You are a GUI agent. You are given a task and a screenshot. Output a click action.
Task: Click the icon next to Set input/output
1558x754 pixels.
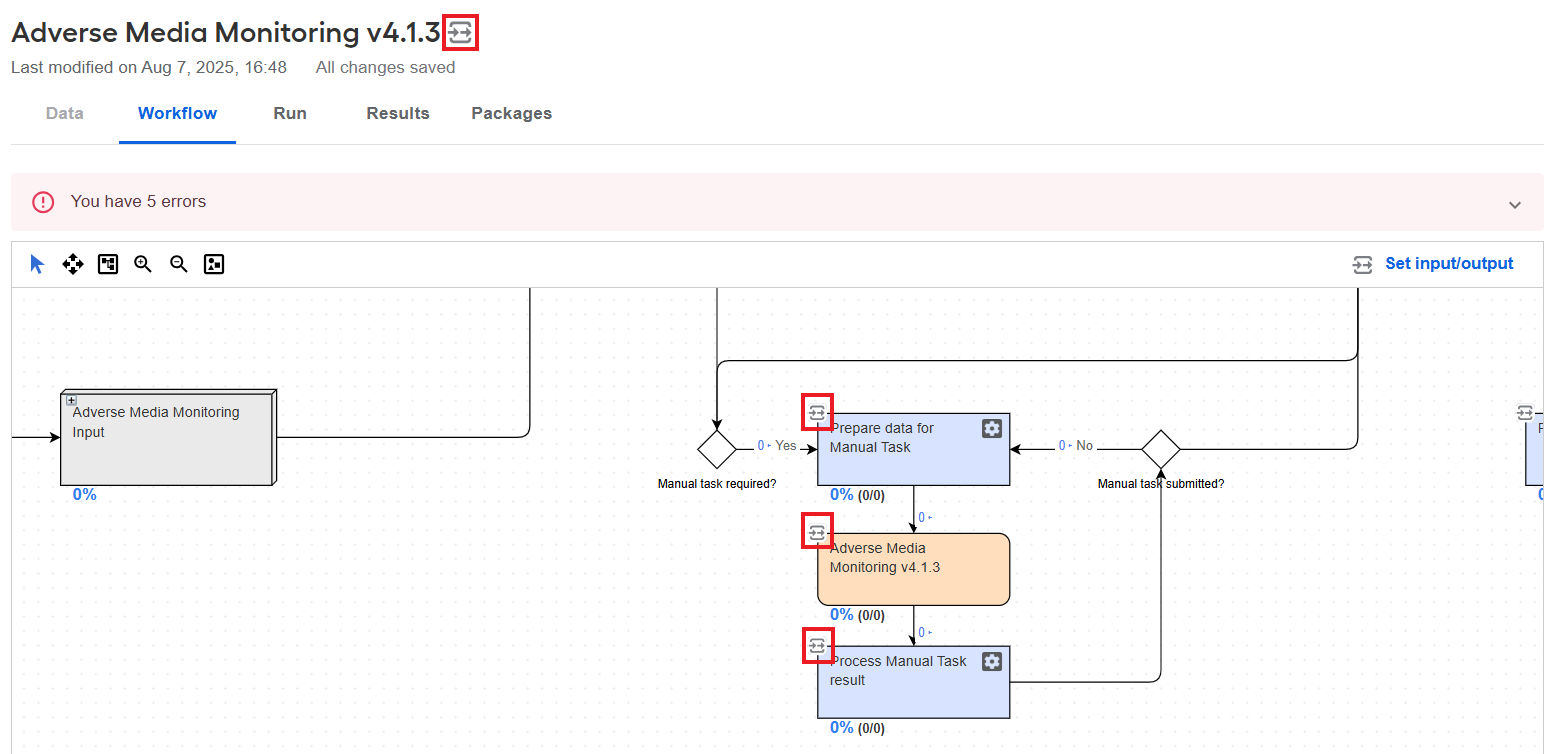tap(1363, 264)
